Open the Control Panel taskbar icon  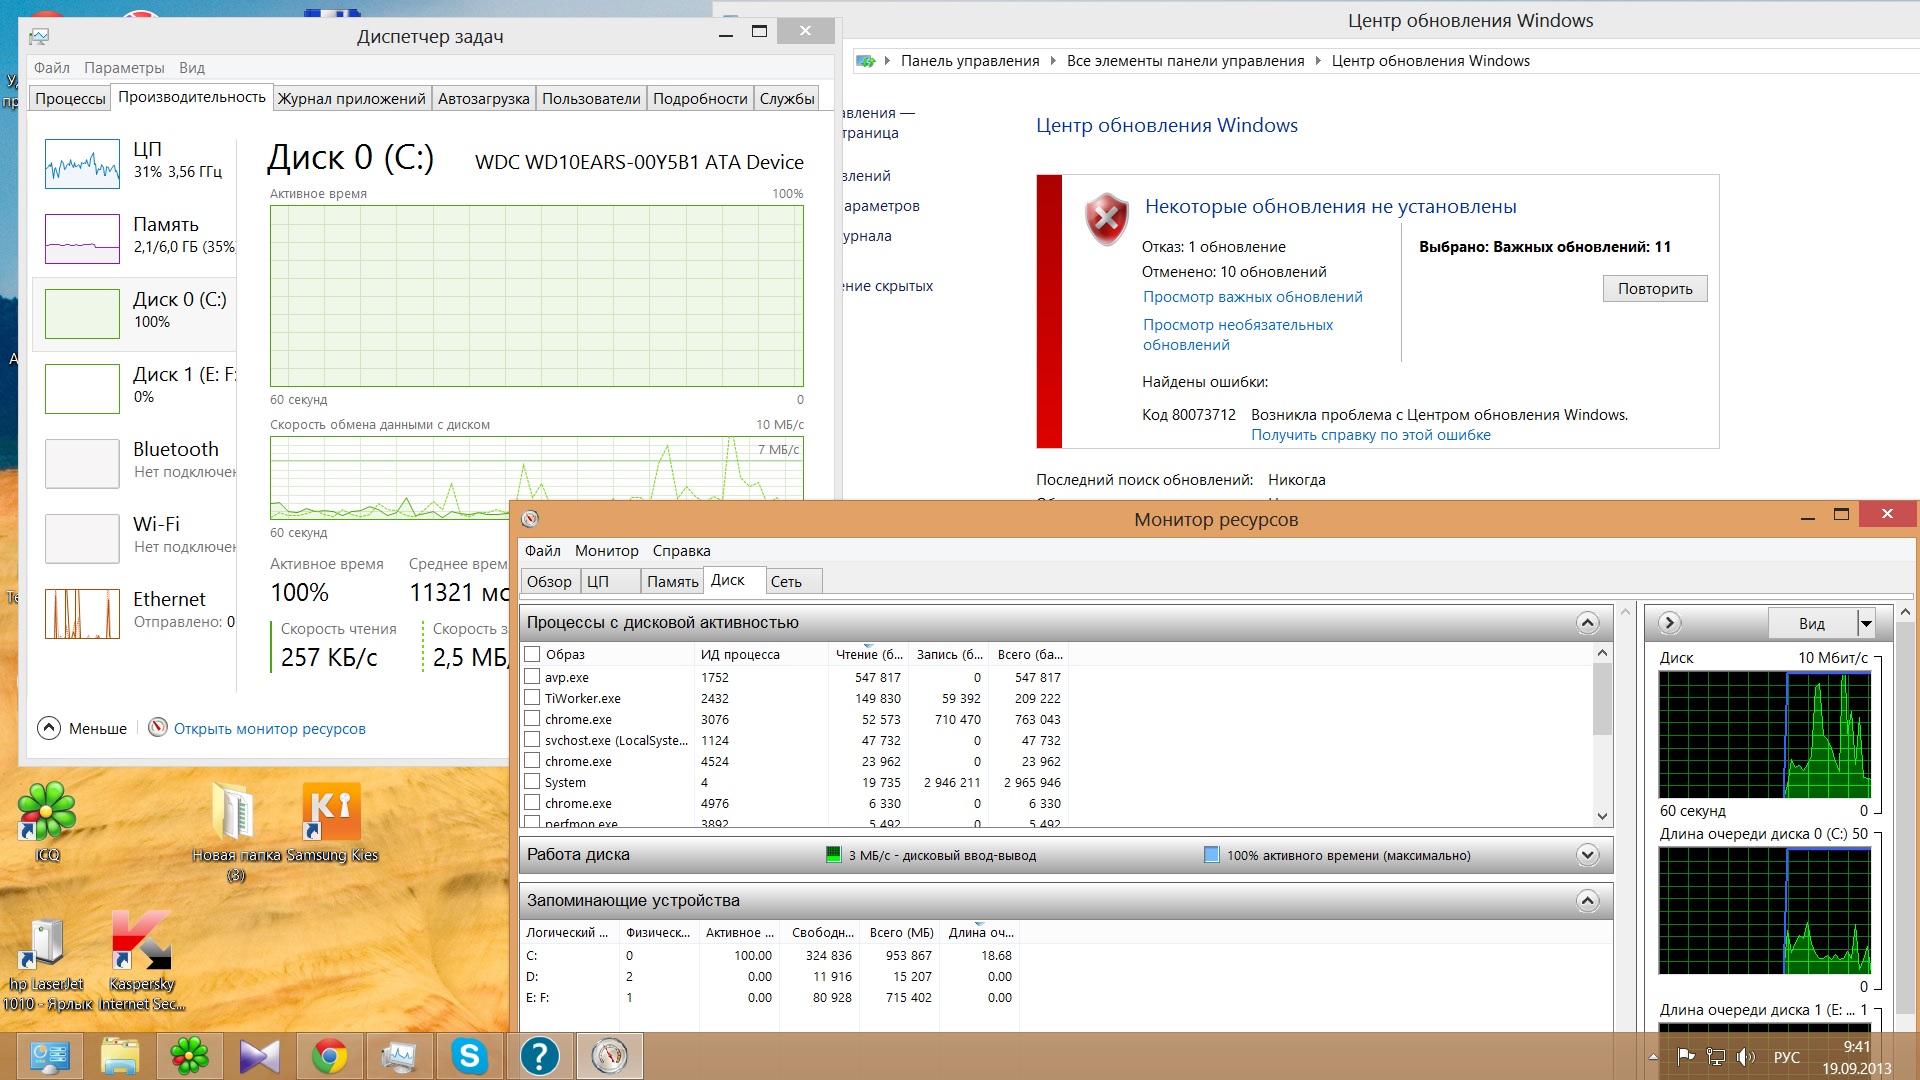point(49,1056)
